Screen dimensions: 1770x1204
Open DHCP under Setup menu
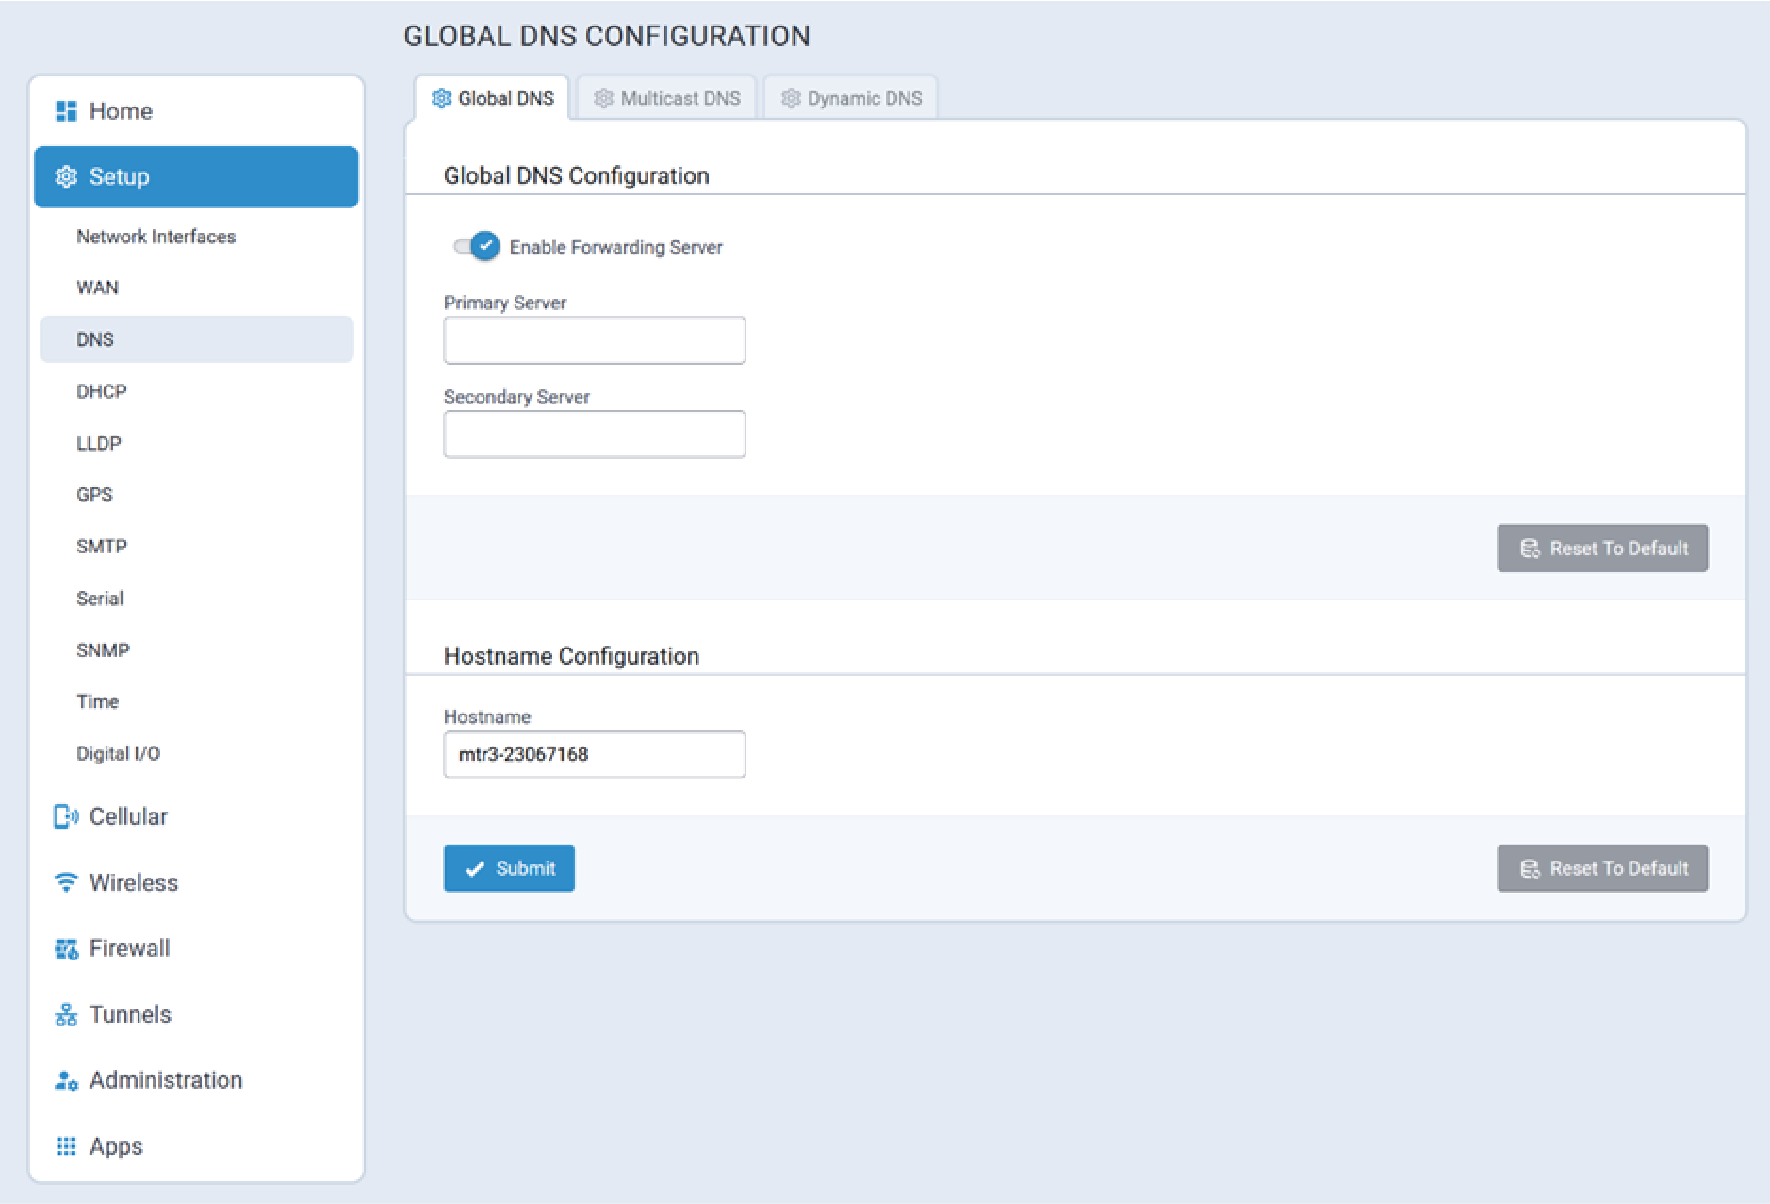pyautogui.click(x=101, y=391)
